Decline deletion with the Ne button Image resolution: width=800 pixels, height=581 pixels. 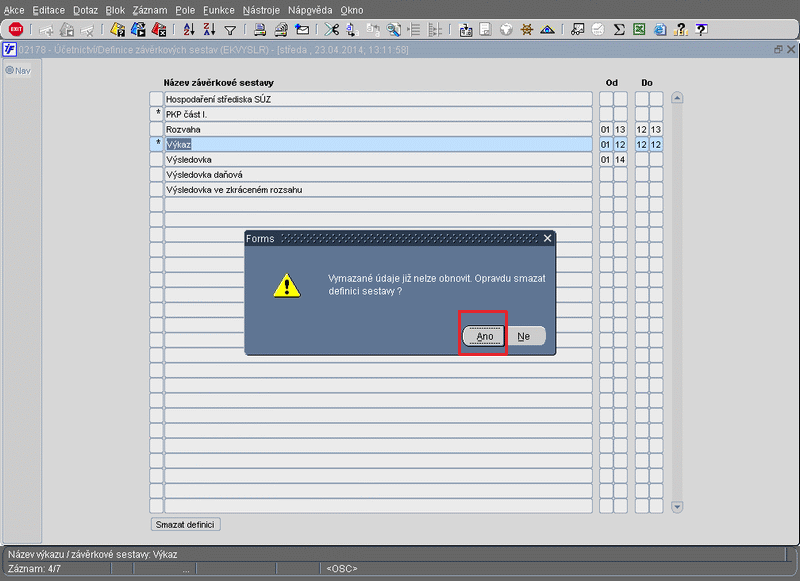pos(524,336)
